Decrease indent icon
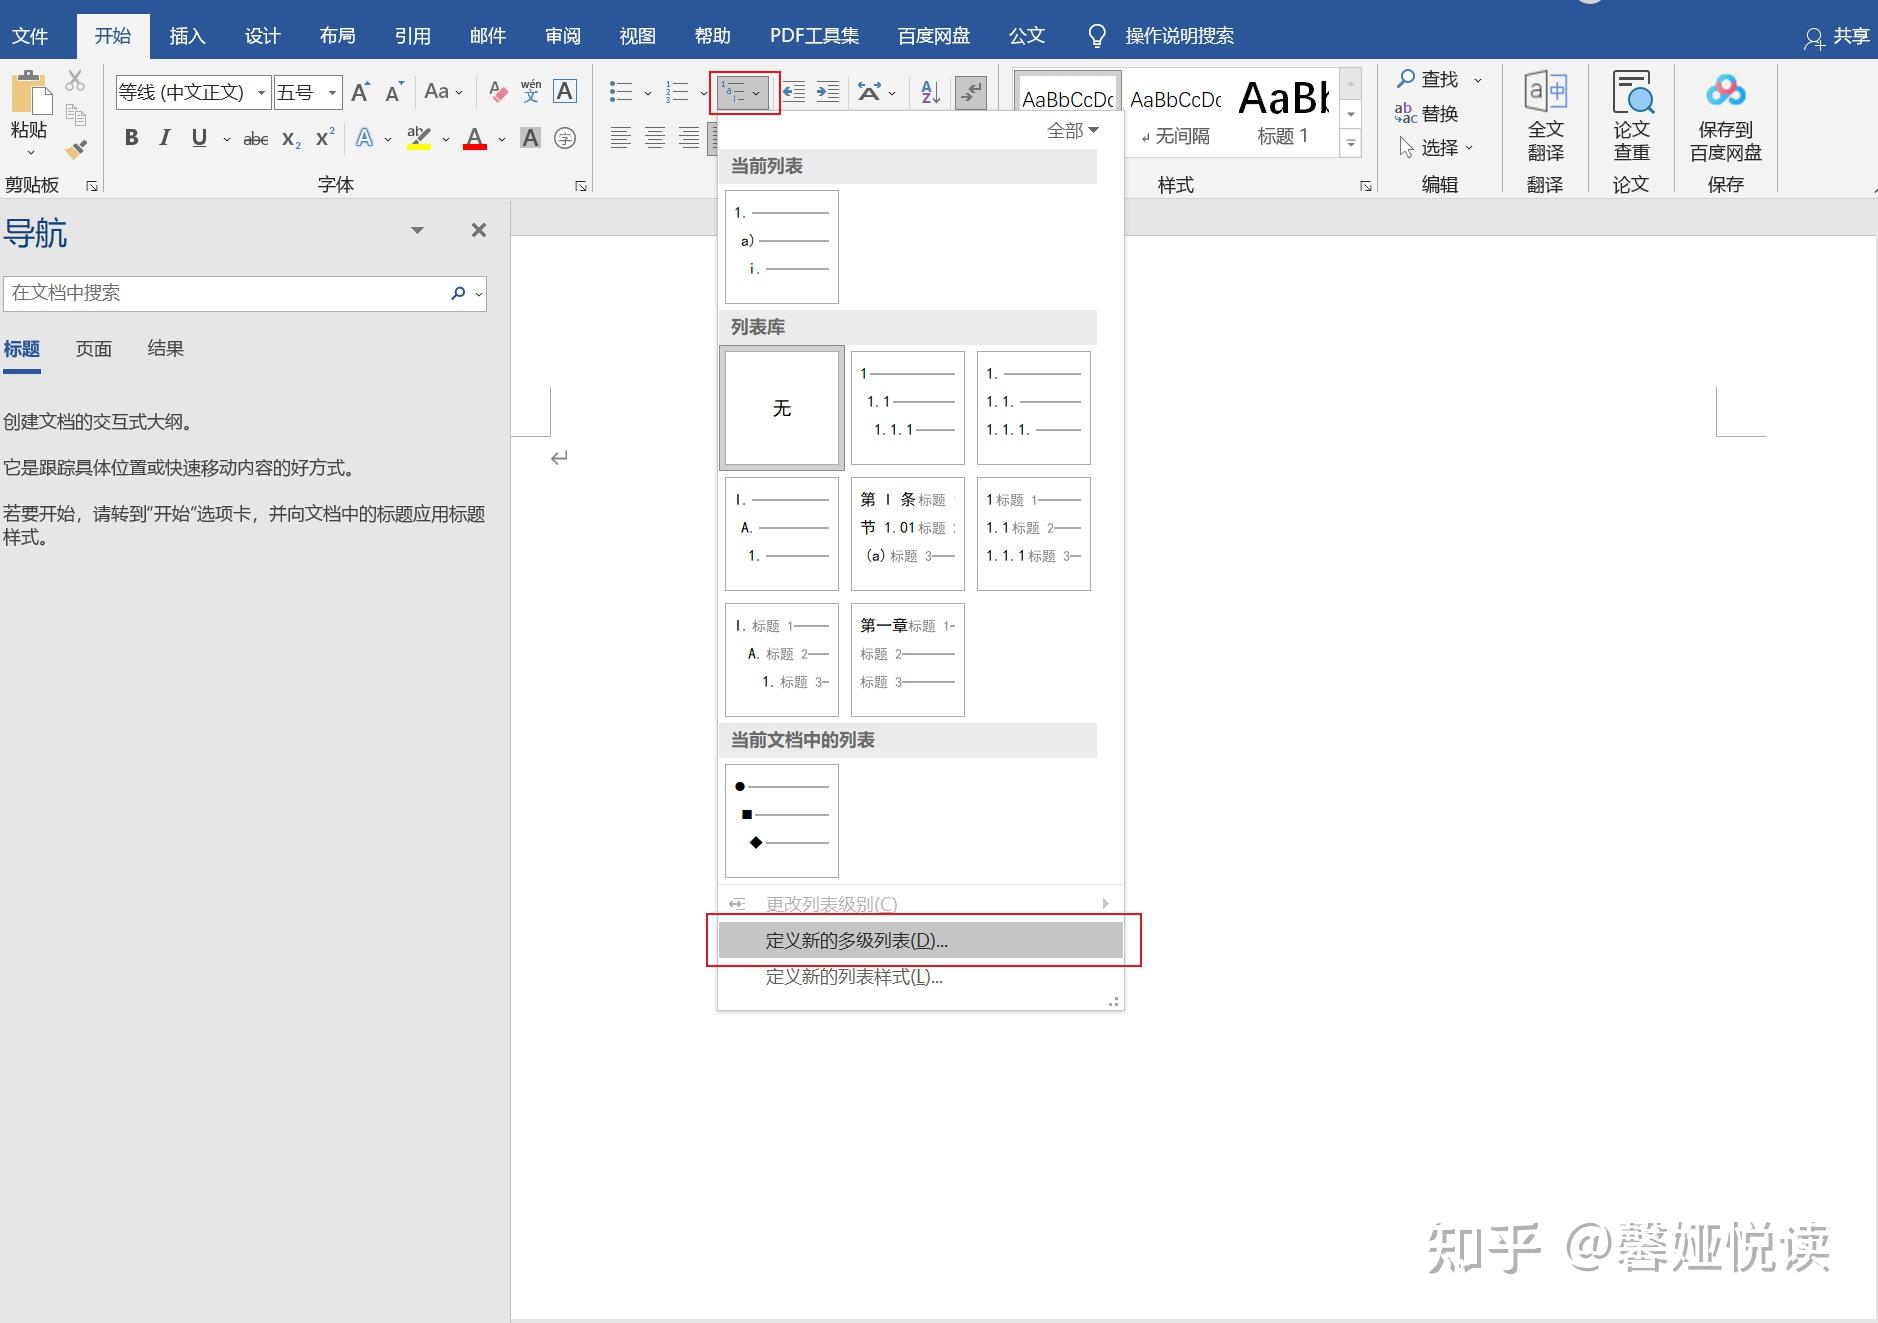The image size is (1878, 1323). click(794, 93)
